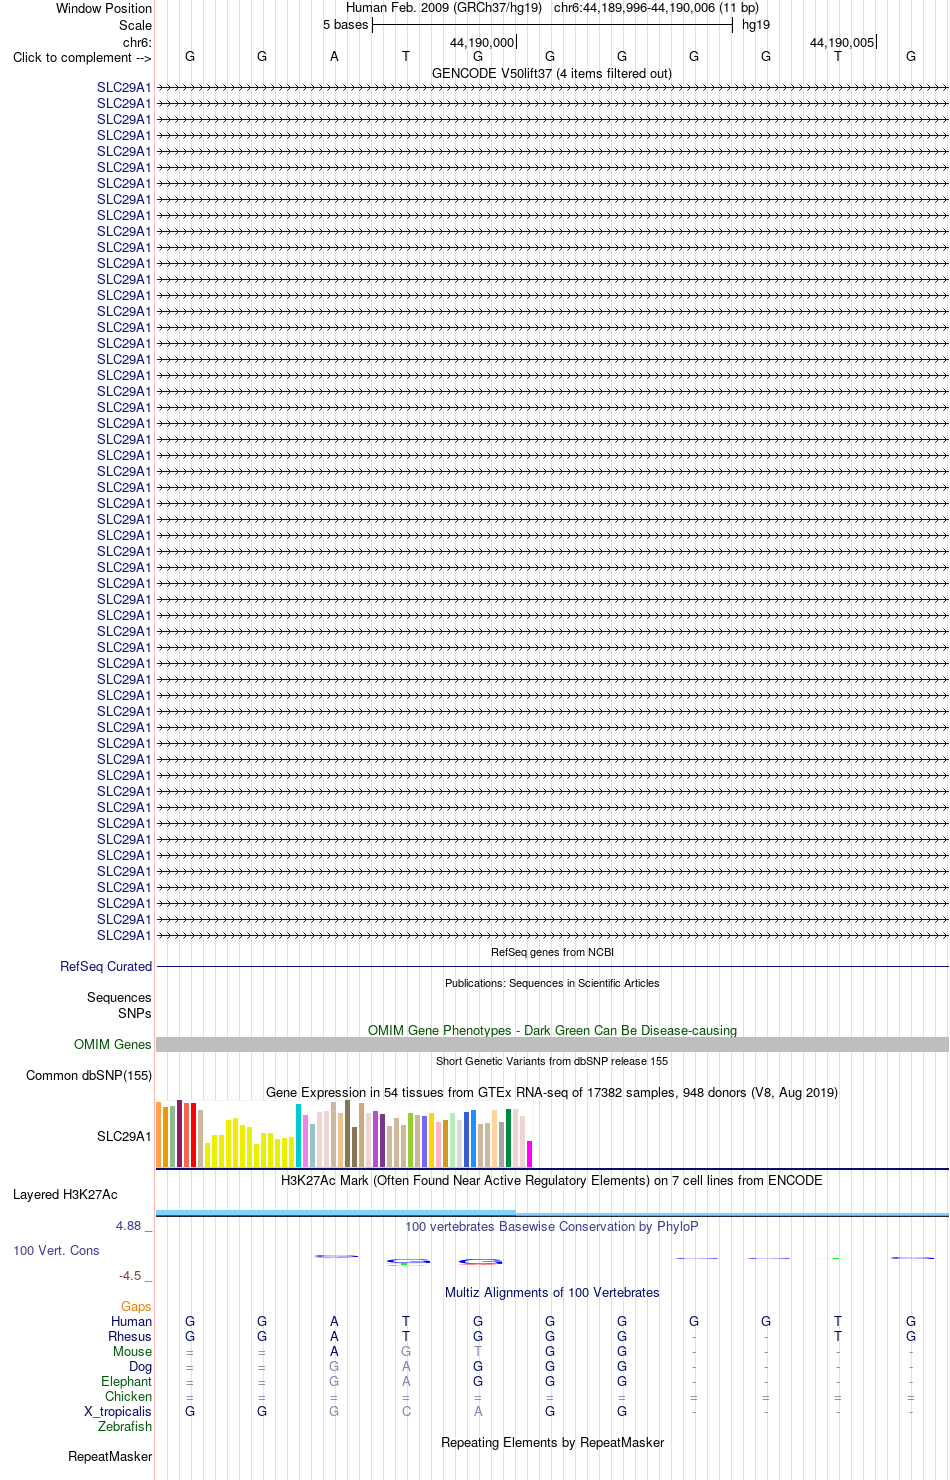Click the 5 bases scale label

pos(345,25)
